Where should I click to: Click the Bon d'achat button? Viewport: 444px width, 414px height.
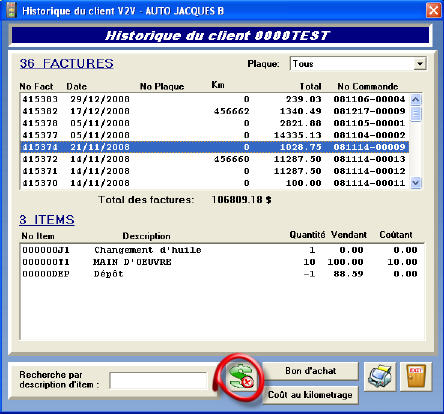tap(310, 371)
